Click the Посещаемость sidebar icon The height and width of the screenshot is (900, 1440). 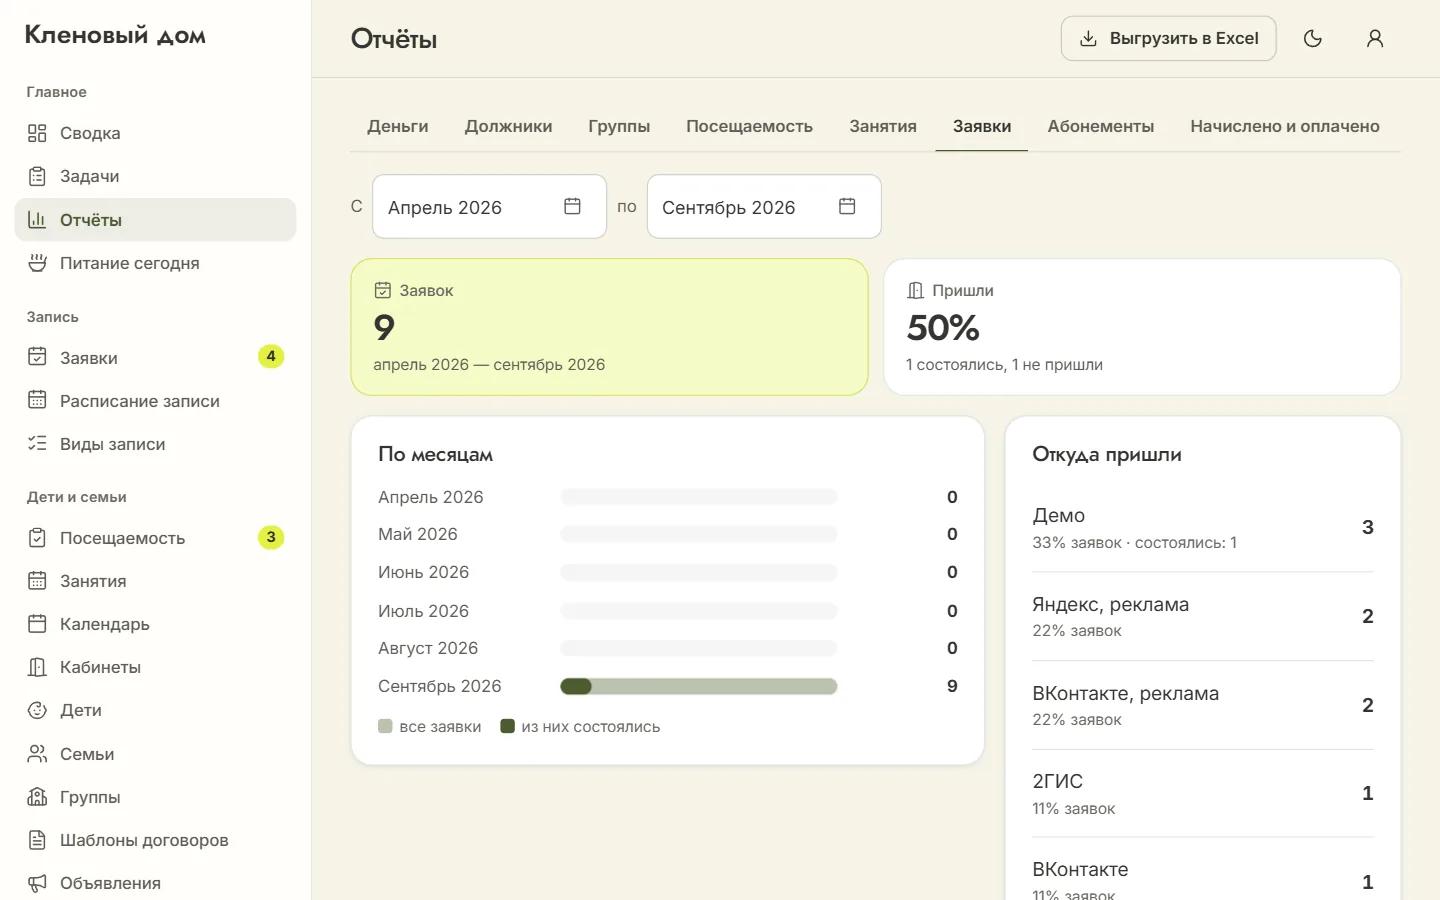click(37, 538)
